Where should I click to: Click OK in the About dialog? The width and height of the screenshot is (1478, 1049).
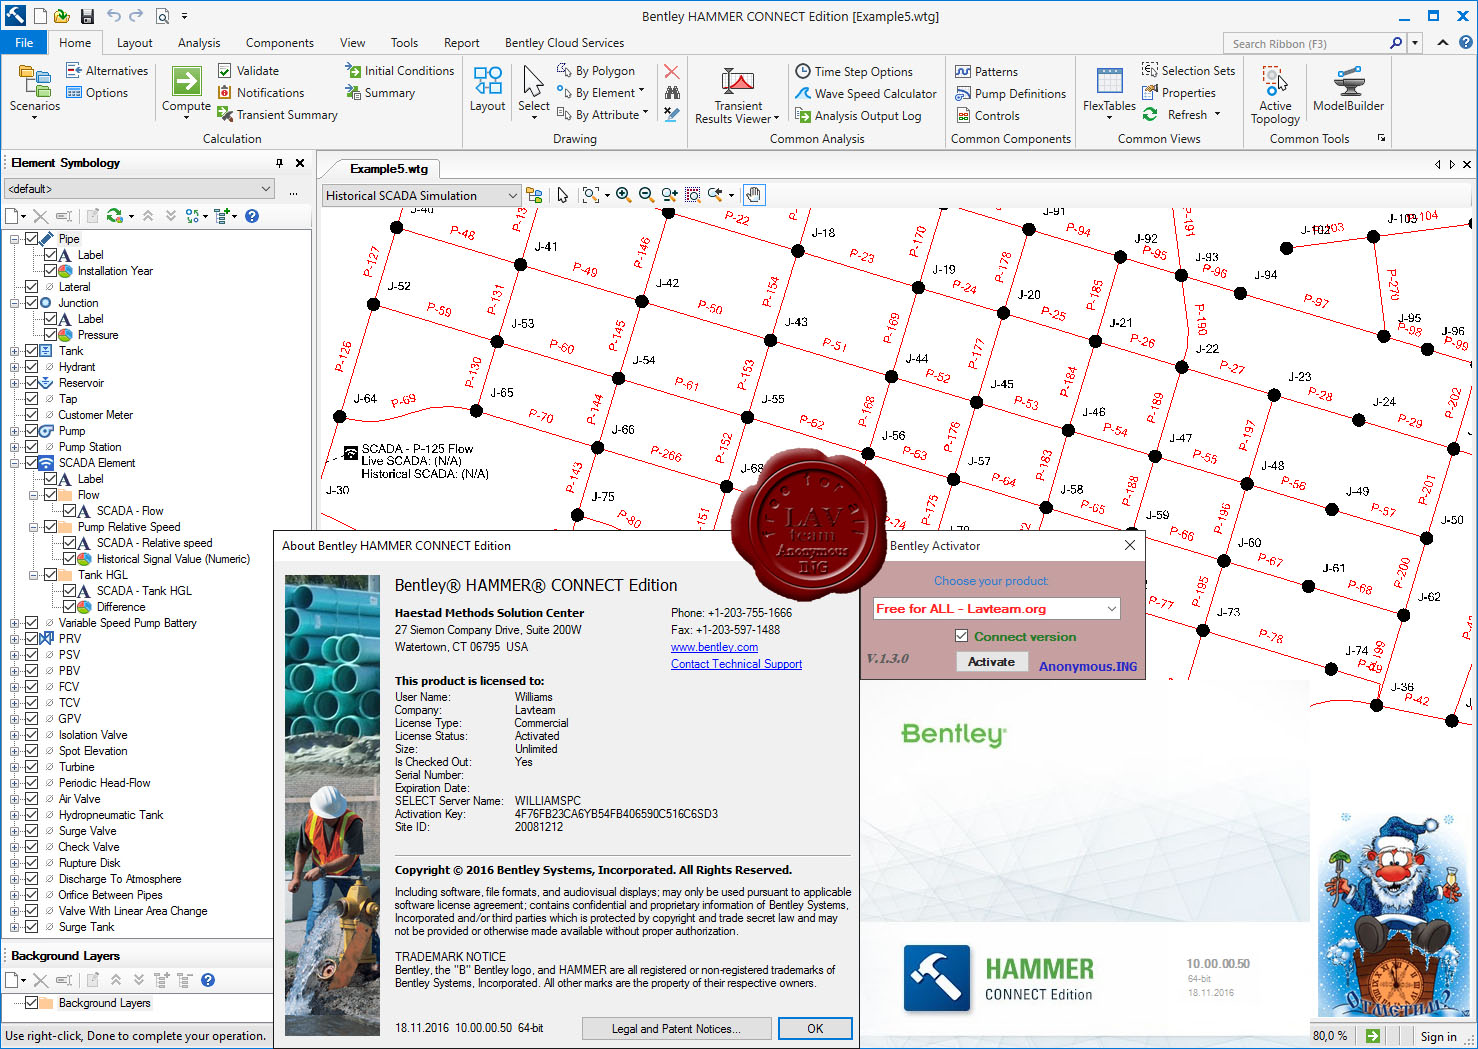pos(815,1028)
